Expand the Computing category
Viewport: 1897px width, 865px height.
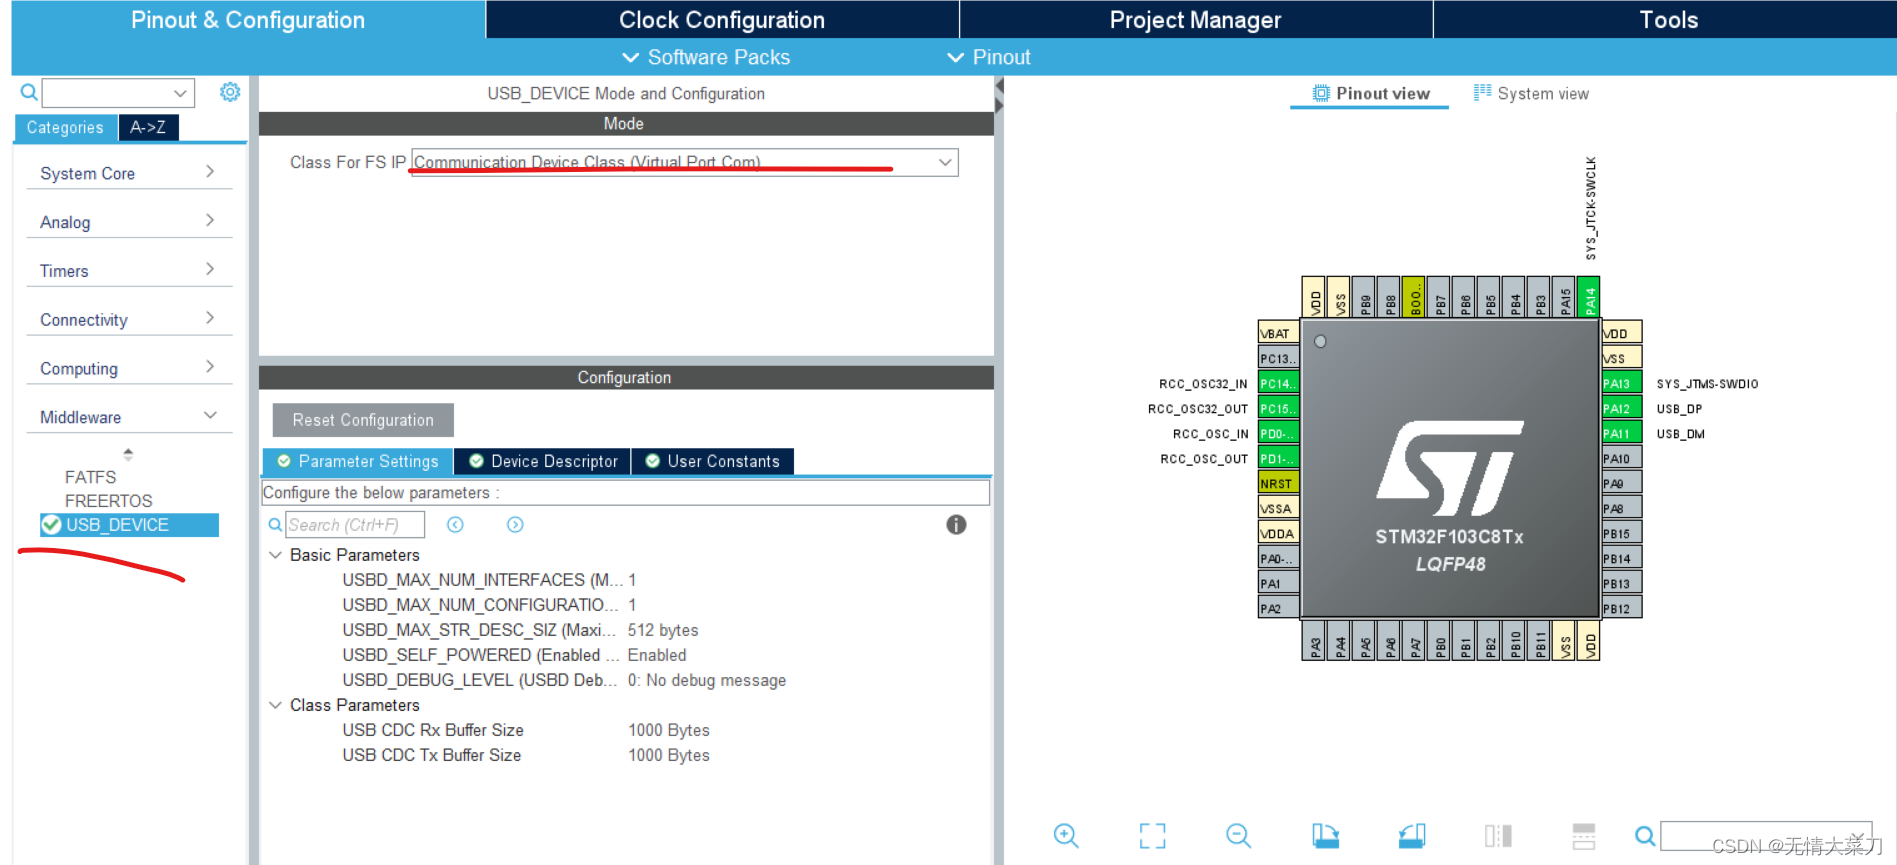(128, 369)
